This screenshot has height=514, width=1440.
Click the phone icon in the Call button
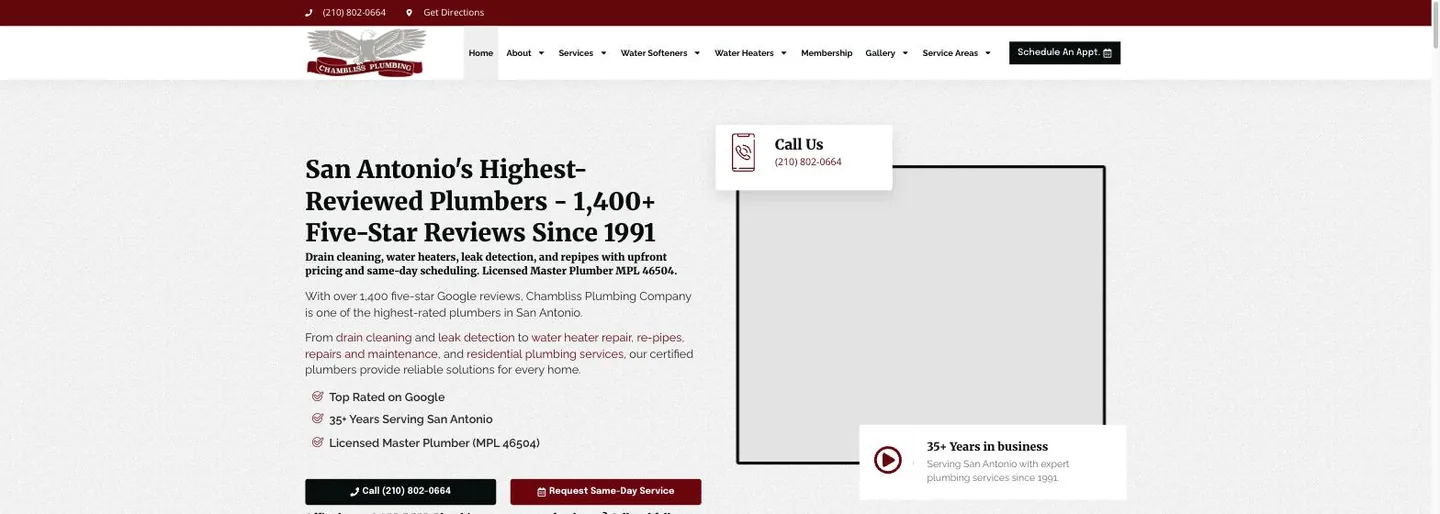point(355,492)
